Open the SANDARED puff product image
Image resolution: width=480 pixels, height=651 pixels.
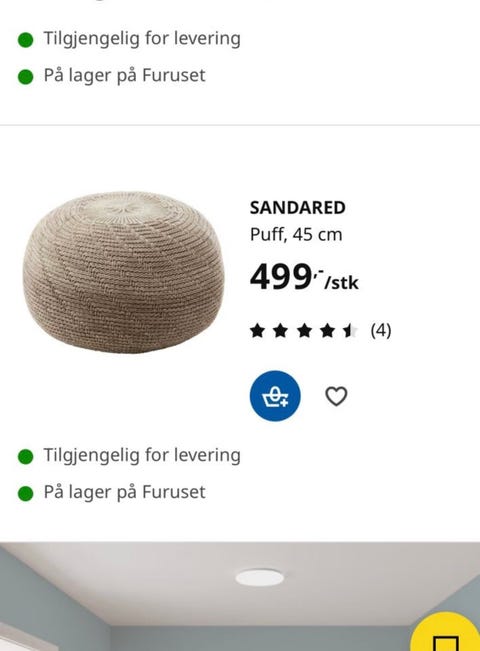(124, 272)
